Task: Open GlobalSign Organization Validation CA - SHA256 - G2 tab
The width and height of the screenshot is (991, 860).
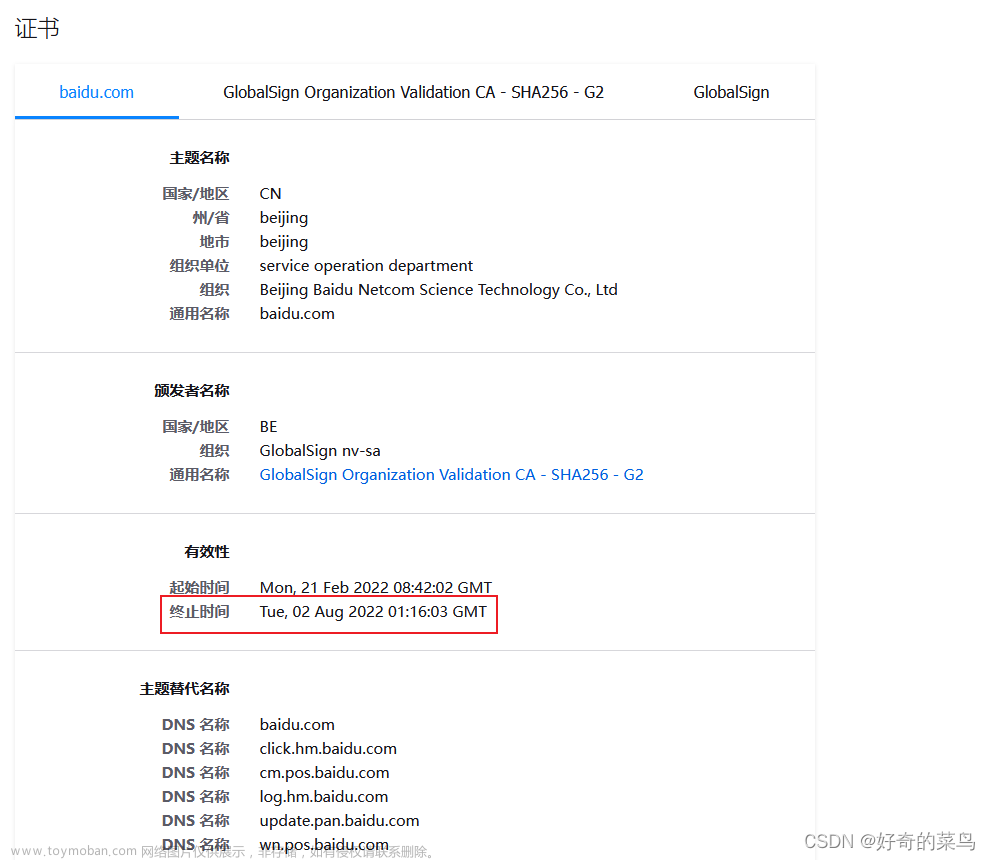Action: click(x=413, y=92)
